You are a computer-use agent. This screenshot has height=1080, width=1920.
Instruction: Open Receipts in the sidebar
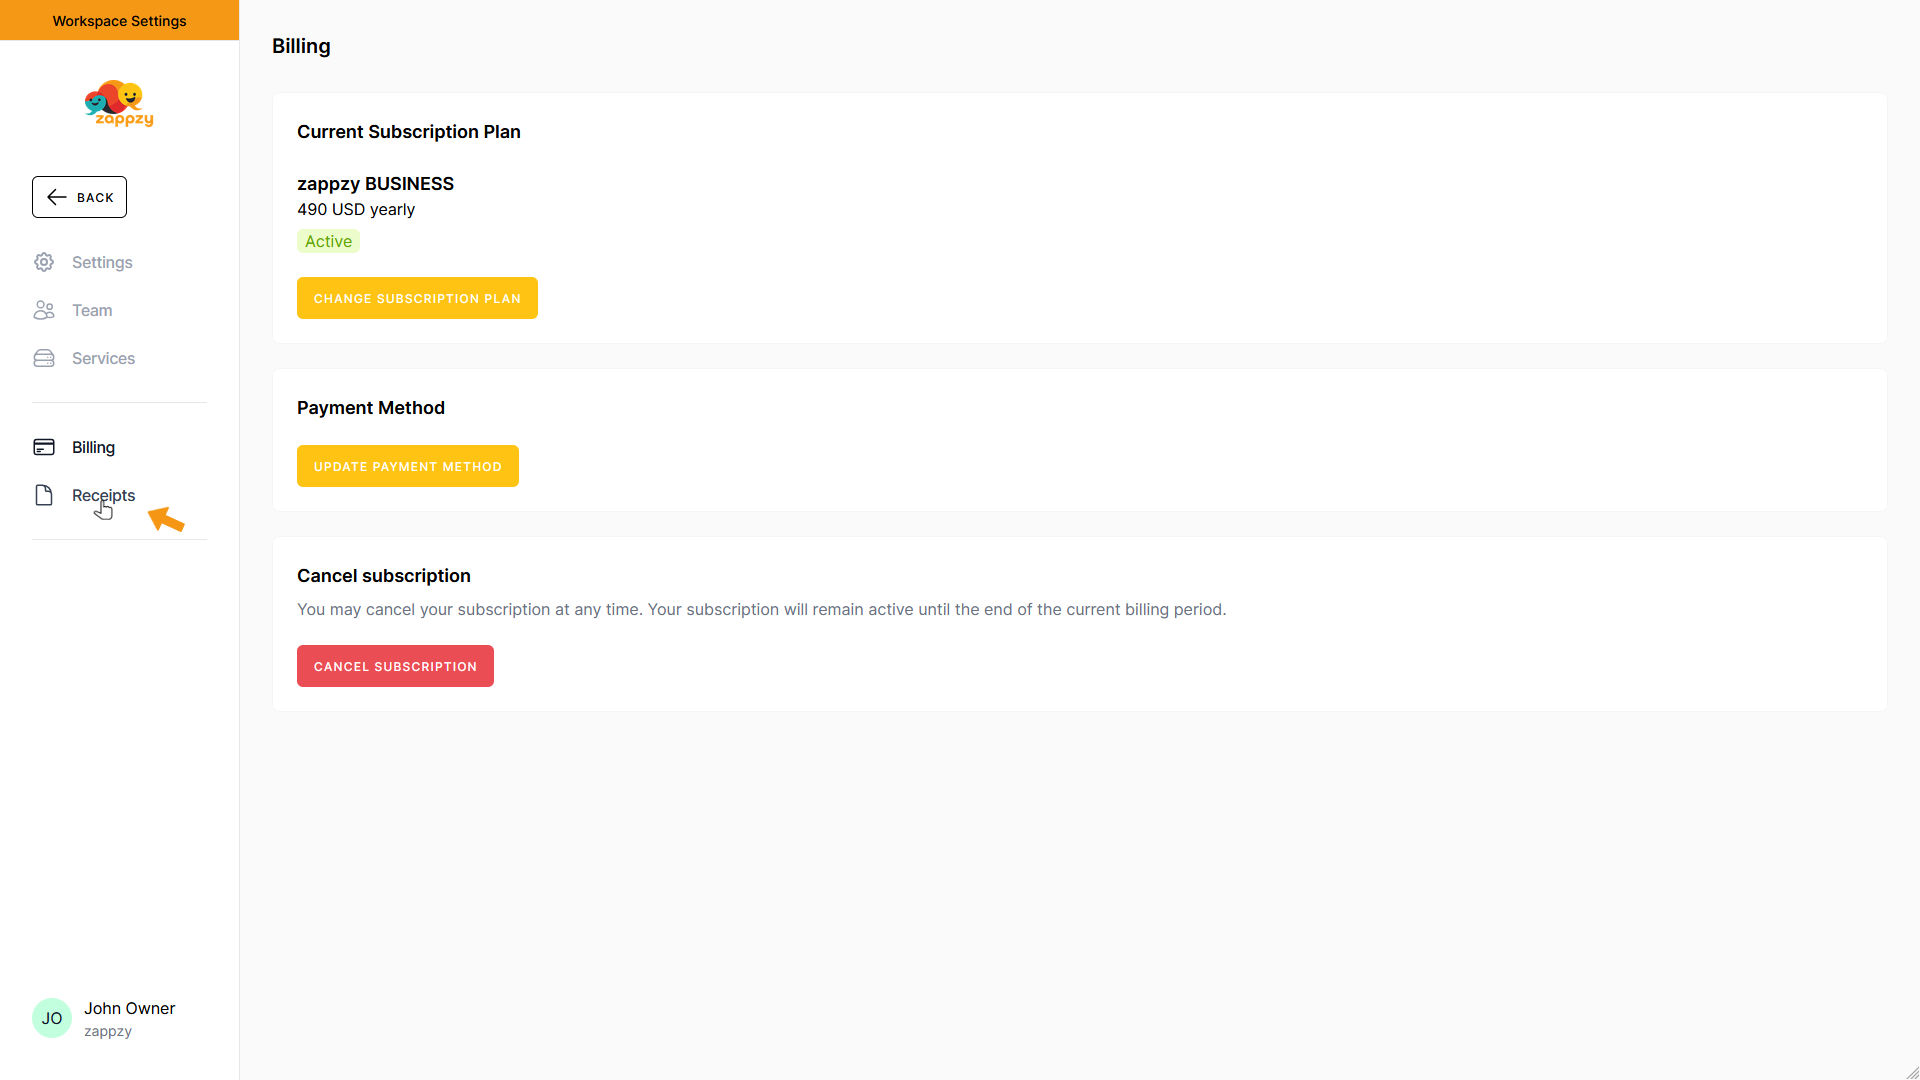pyautogui.click(x=103, y=495)
